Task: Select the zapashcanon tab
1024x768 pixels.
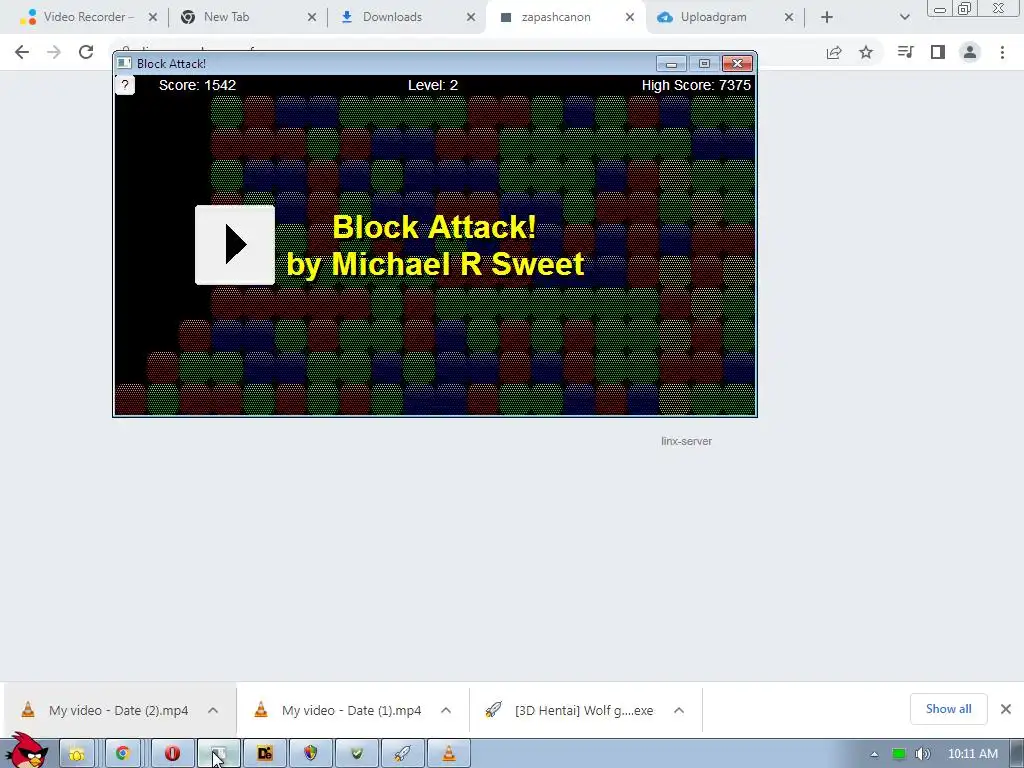Action: 555,17
